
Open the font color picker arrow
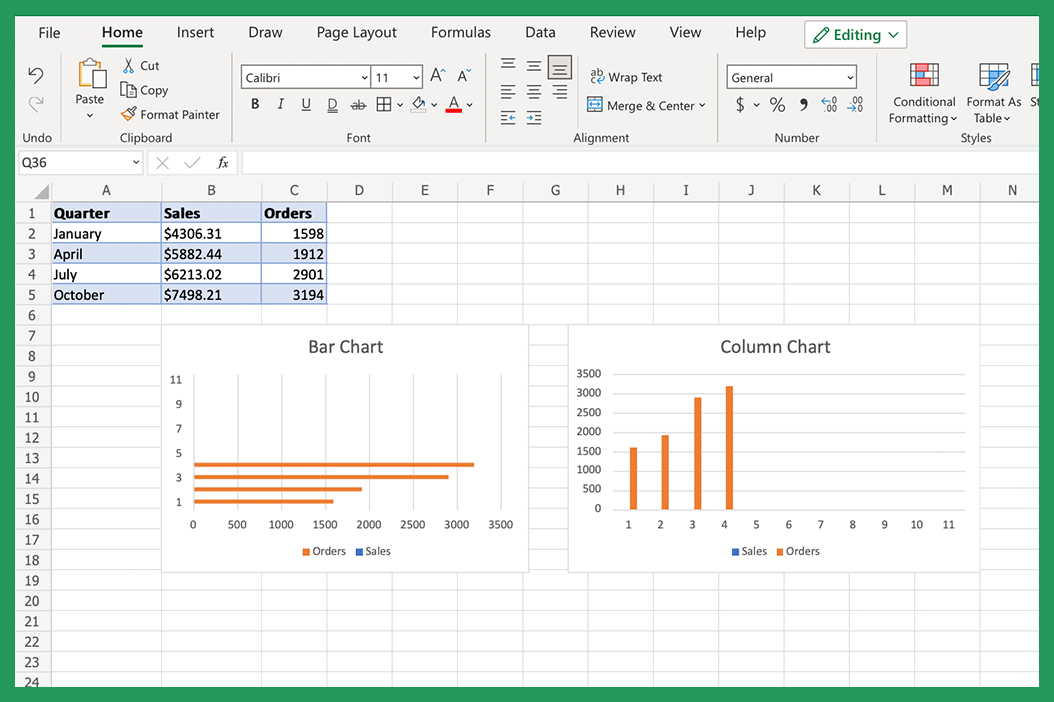coord(470,104)
